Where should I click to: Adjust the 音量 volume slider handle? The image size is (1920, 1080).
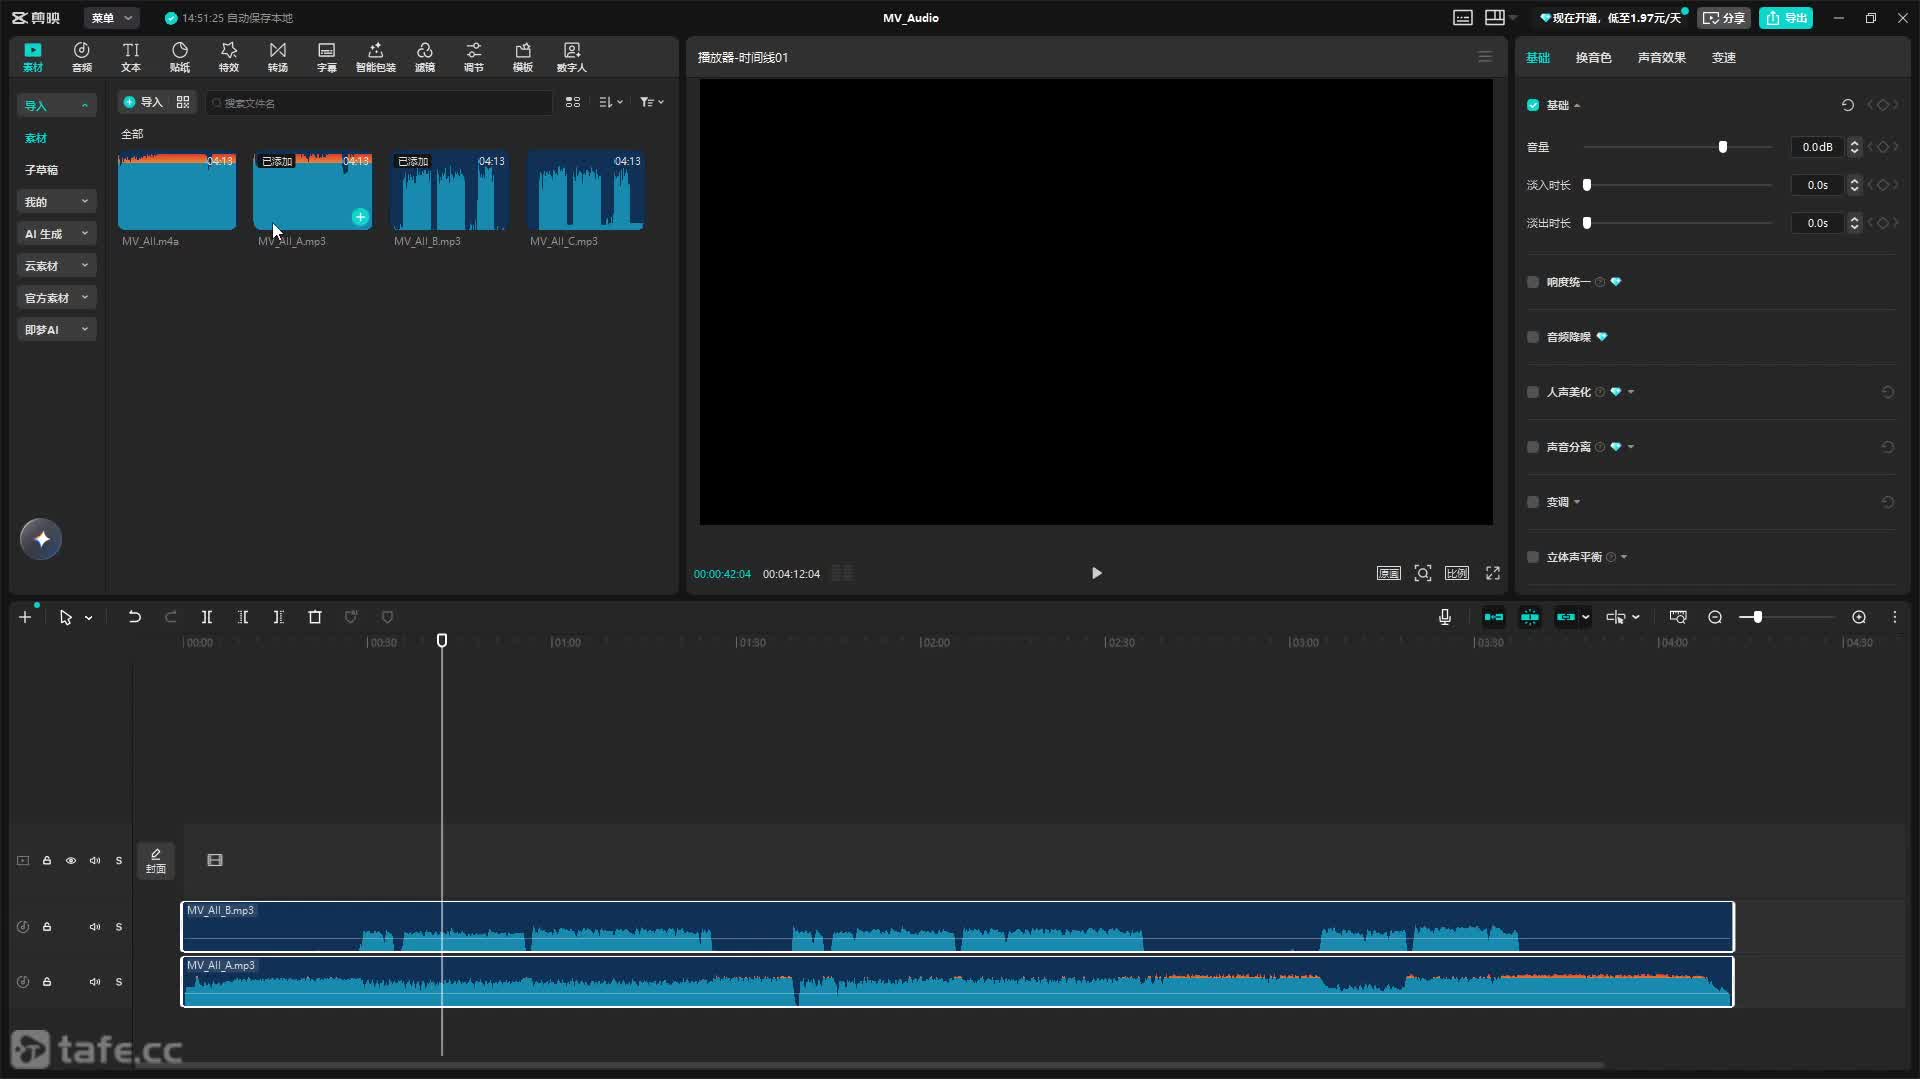tap(1722, 147)
